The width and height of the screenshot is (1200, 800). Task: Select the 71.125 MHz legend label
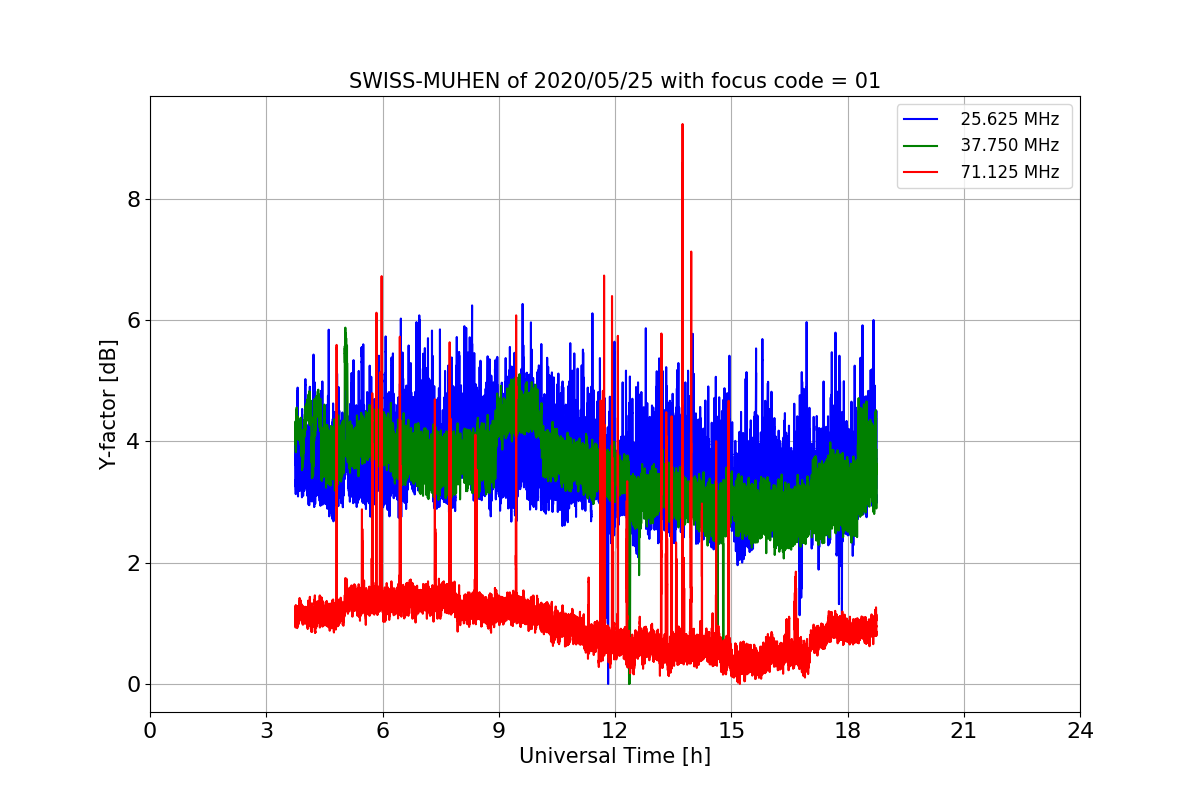click(x=1009, y=172)
